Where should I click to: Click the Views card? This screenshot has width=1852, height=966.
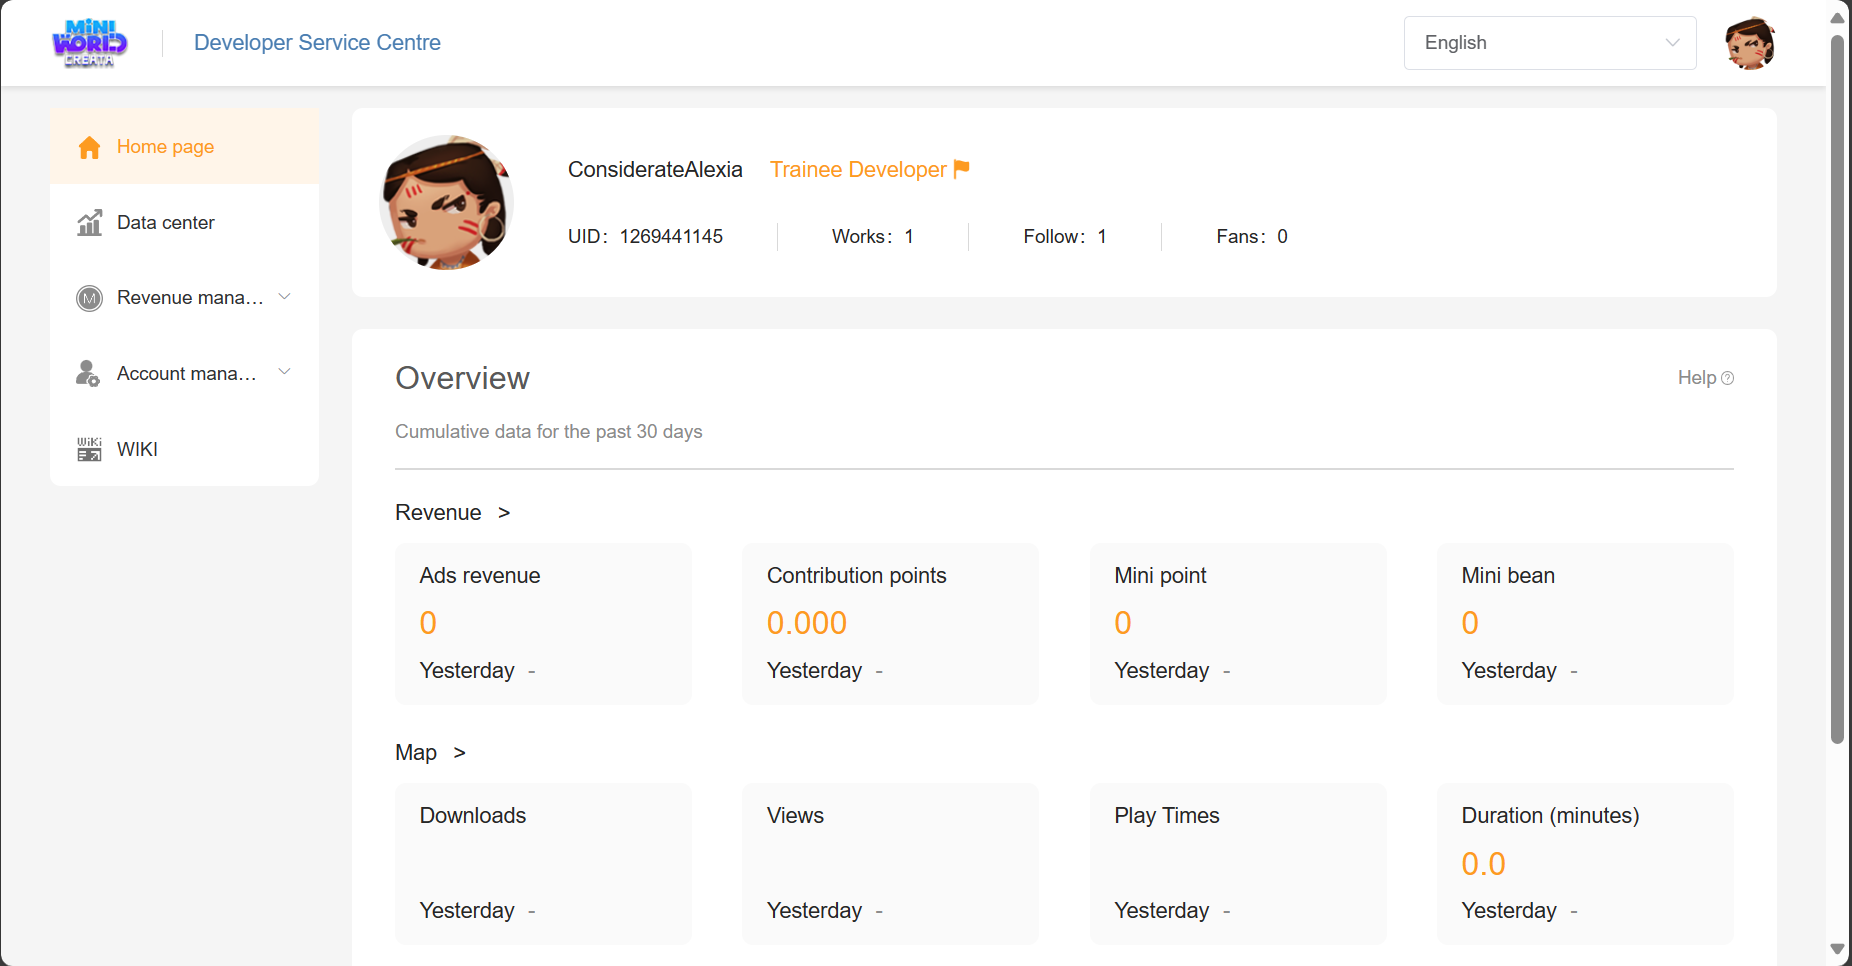(890, 864)
